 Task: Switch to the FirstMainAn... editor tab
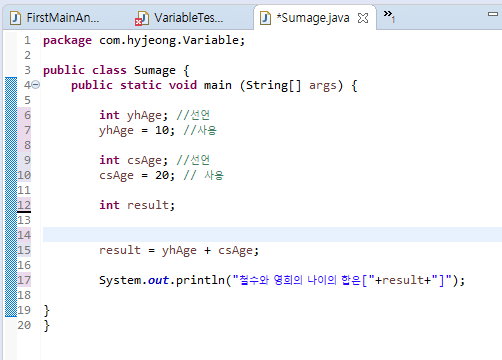point(55,18)
